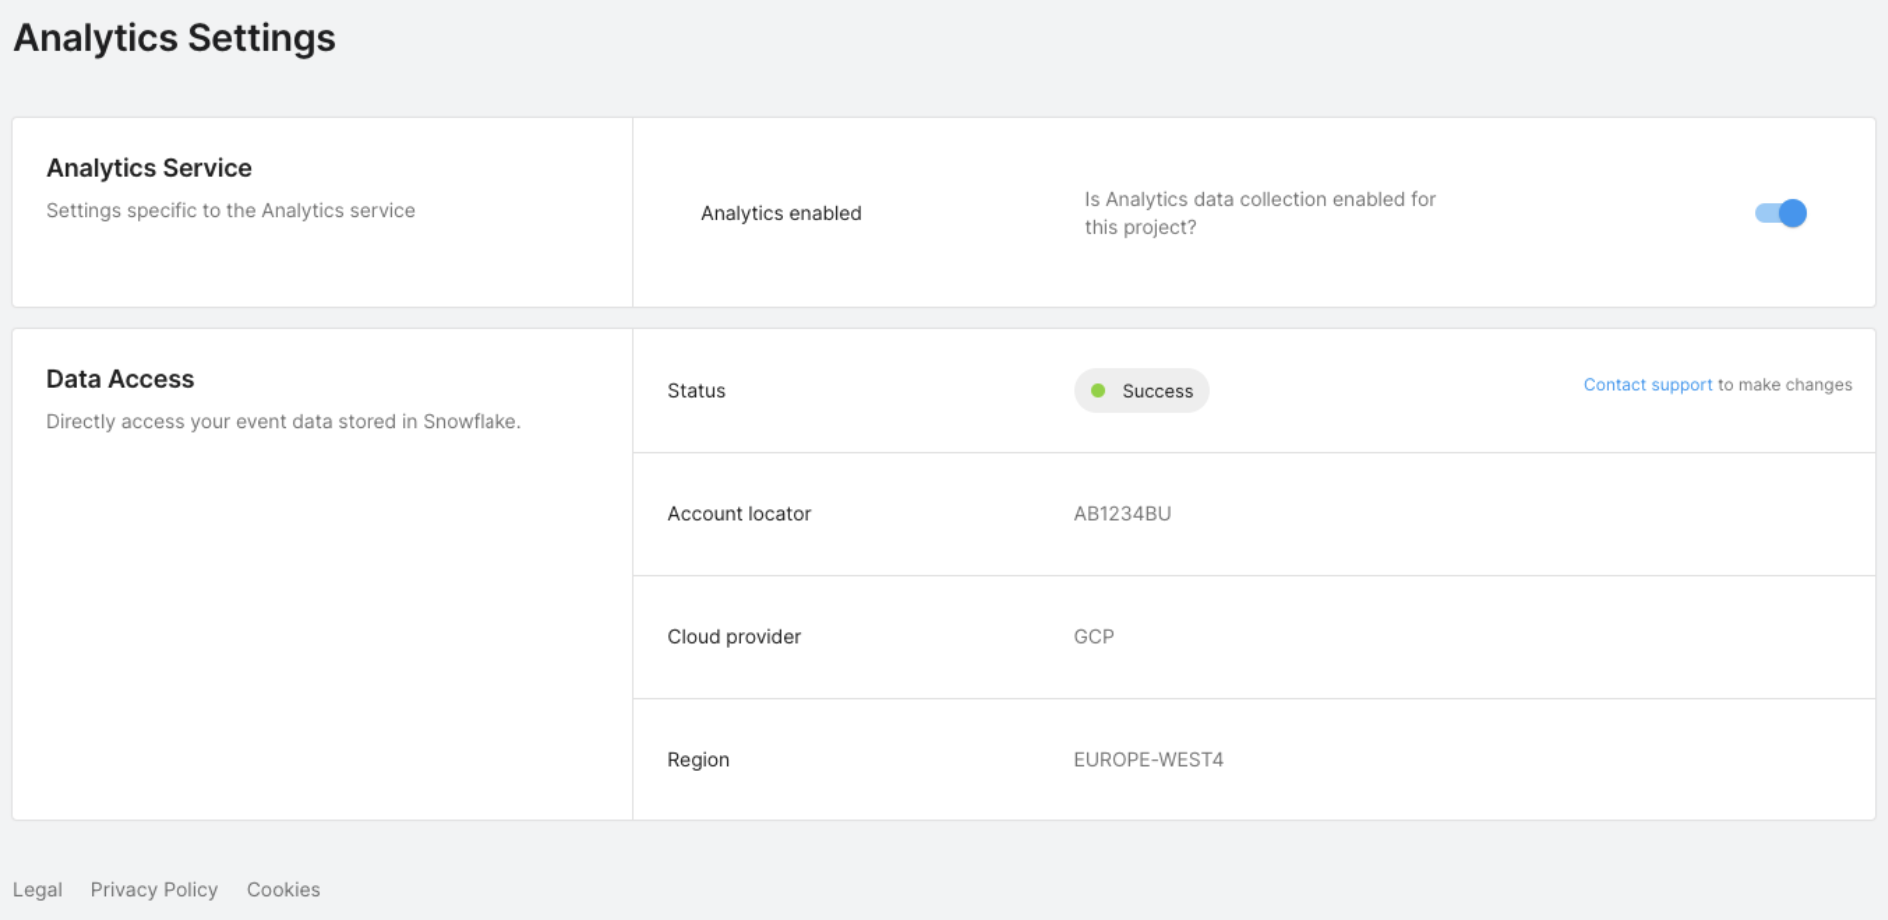1888x920 pixels.
Task: Open the Privacy Policy footer link
Action: (154, 889)
